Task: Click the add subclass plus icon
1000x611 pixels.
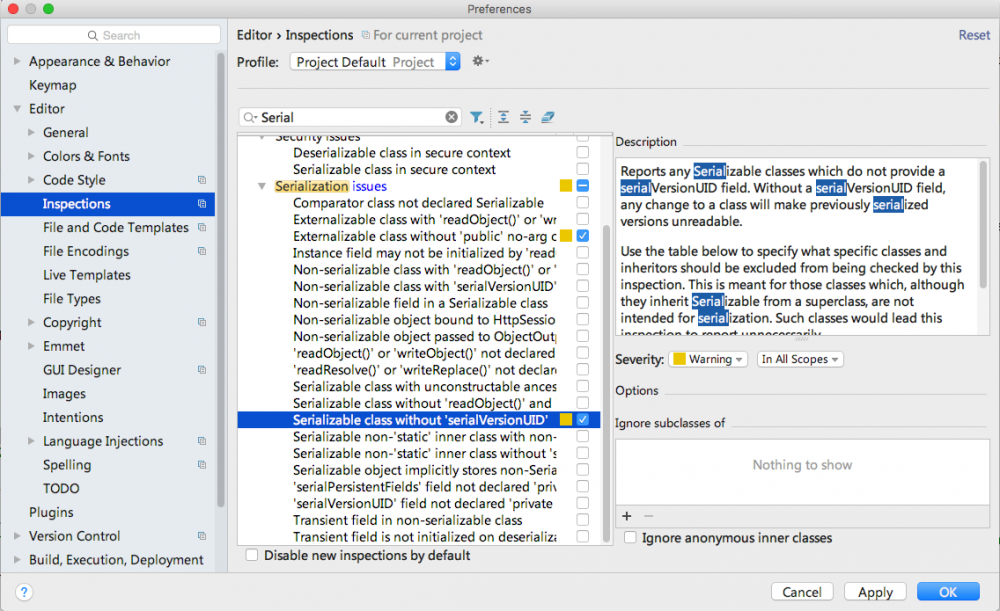Action: point(627,516)
